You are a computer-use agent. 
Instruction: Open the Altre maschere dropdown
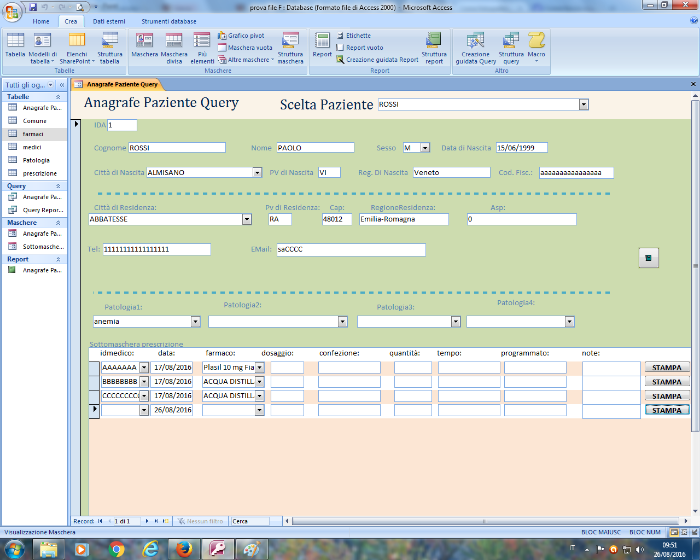246,59
